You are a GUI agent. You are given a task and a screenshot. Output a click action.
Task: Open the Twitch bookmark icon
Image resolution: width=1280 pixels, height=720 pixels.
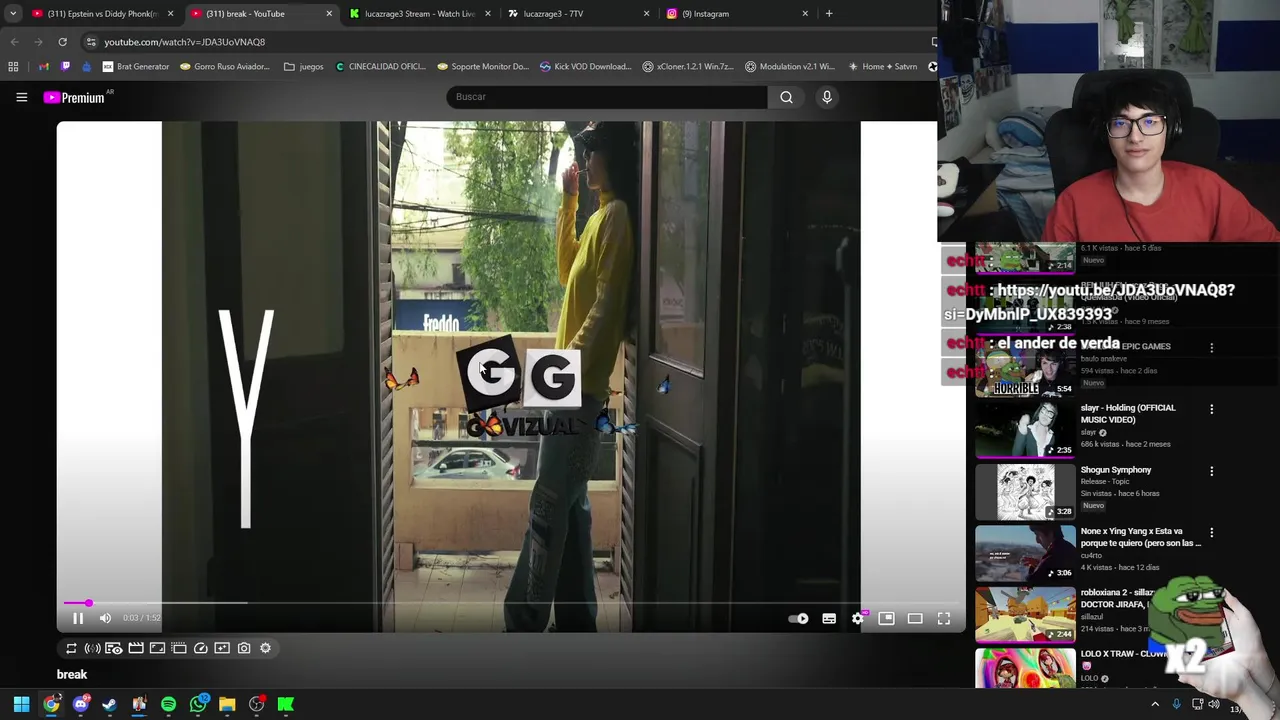click(66, 67)
